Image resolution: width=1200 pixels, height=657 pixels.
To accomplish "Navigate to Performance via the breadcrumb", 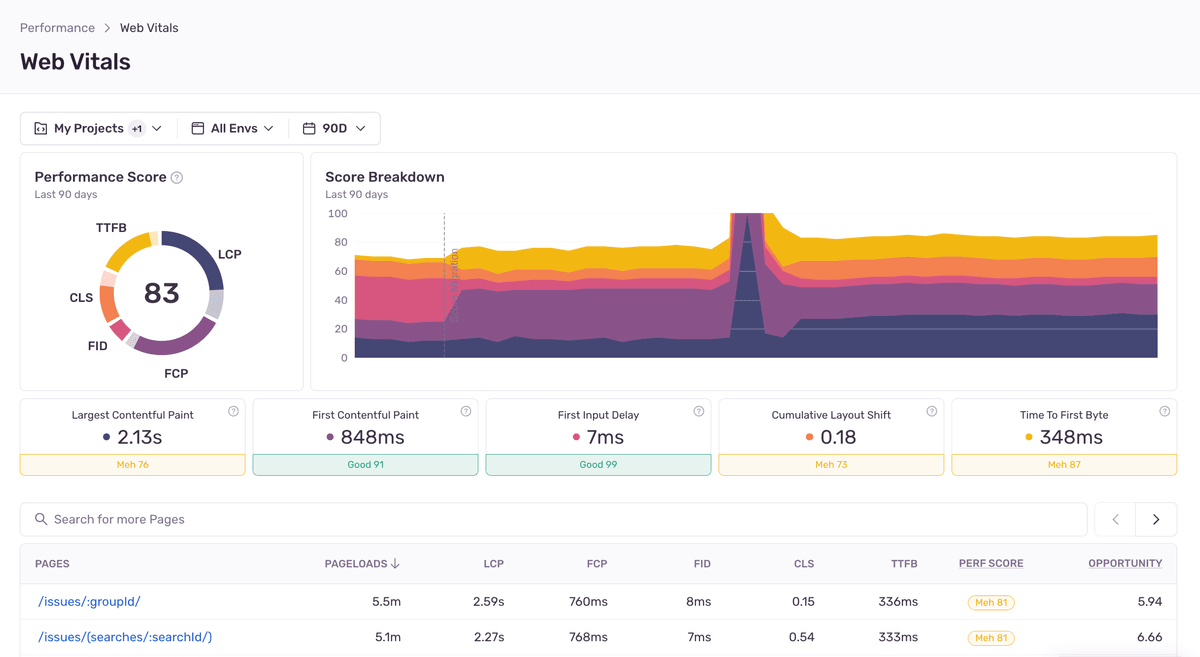I will [x=57, y=27].
